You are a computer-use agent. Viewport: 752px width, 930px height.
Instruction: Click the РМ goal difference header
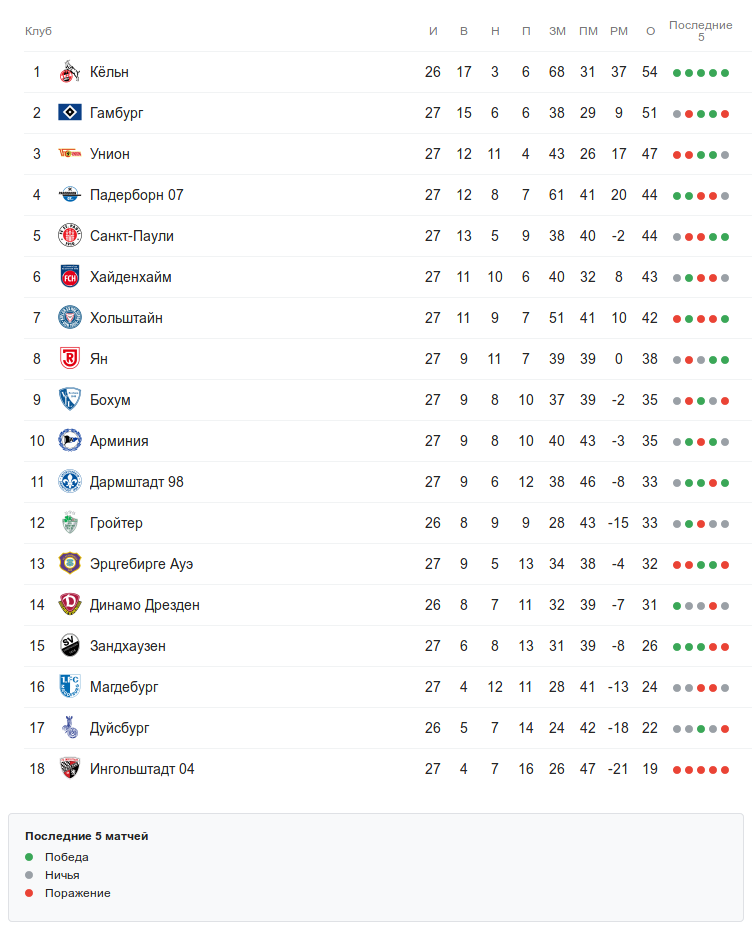[619, 31]
